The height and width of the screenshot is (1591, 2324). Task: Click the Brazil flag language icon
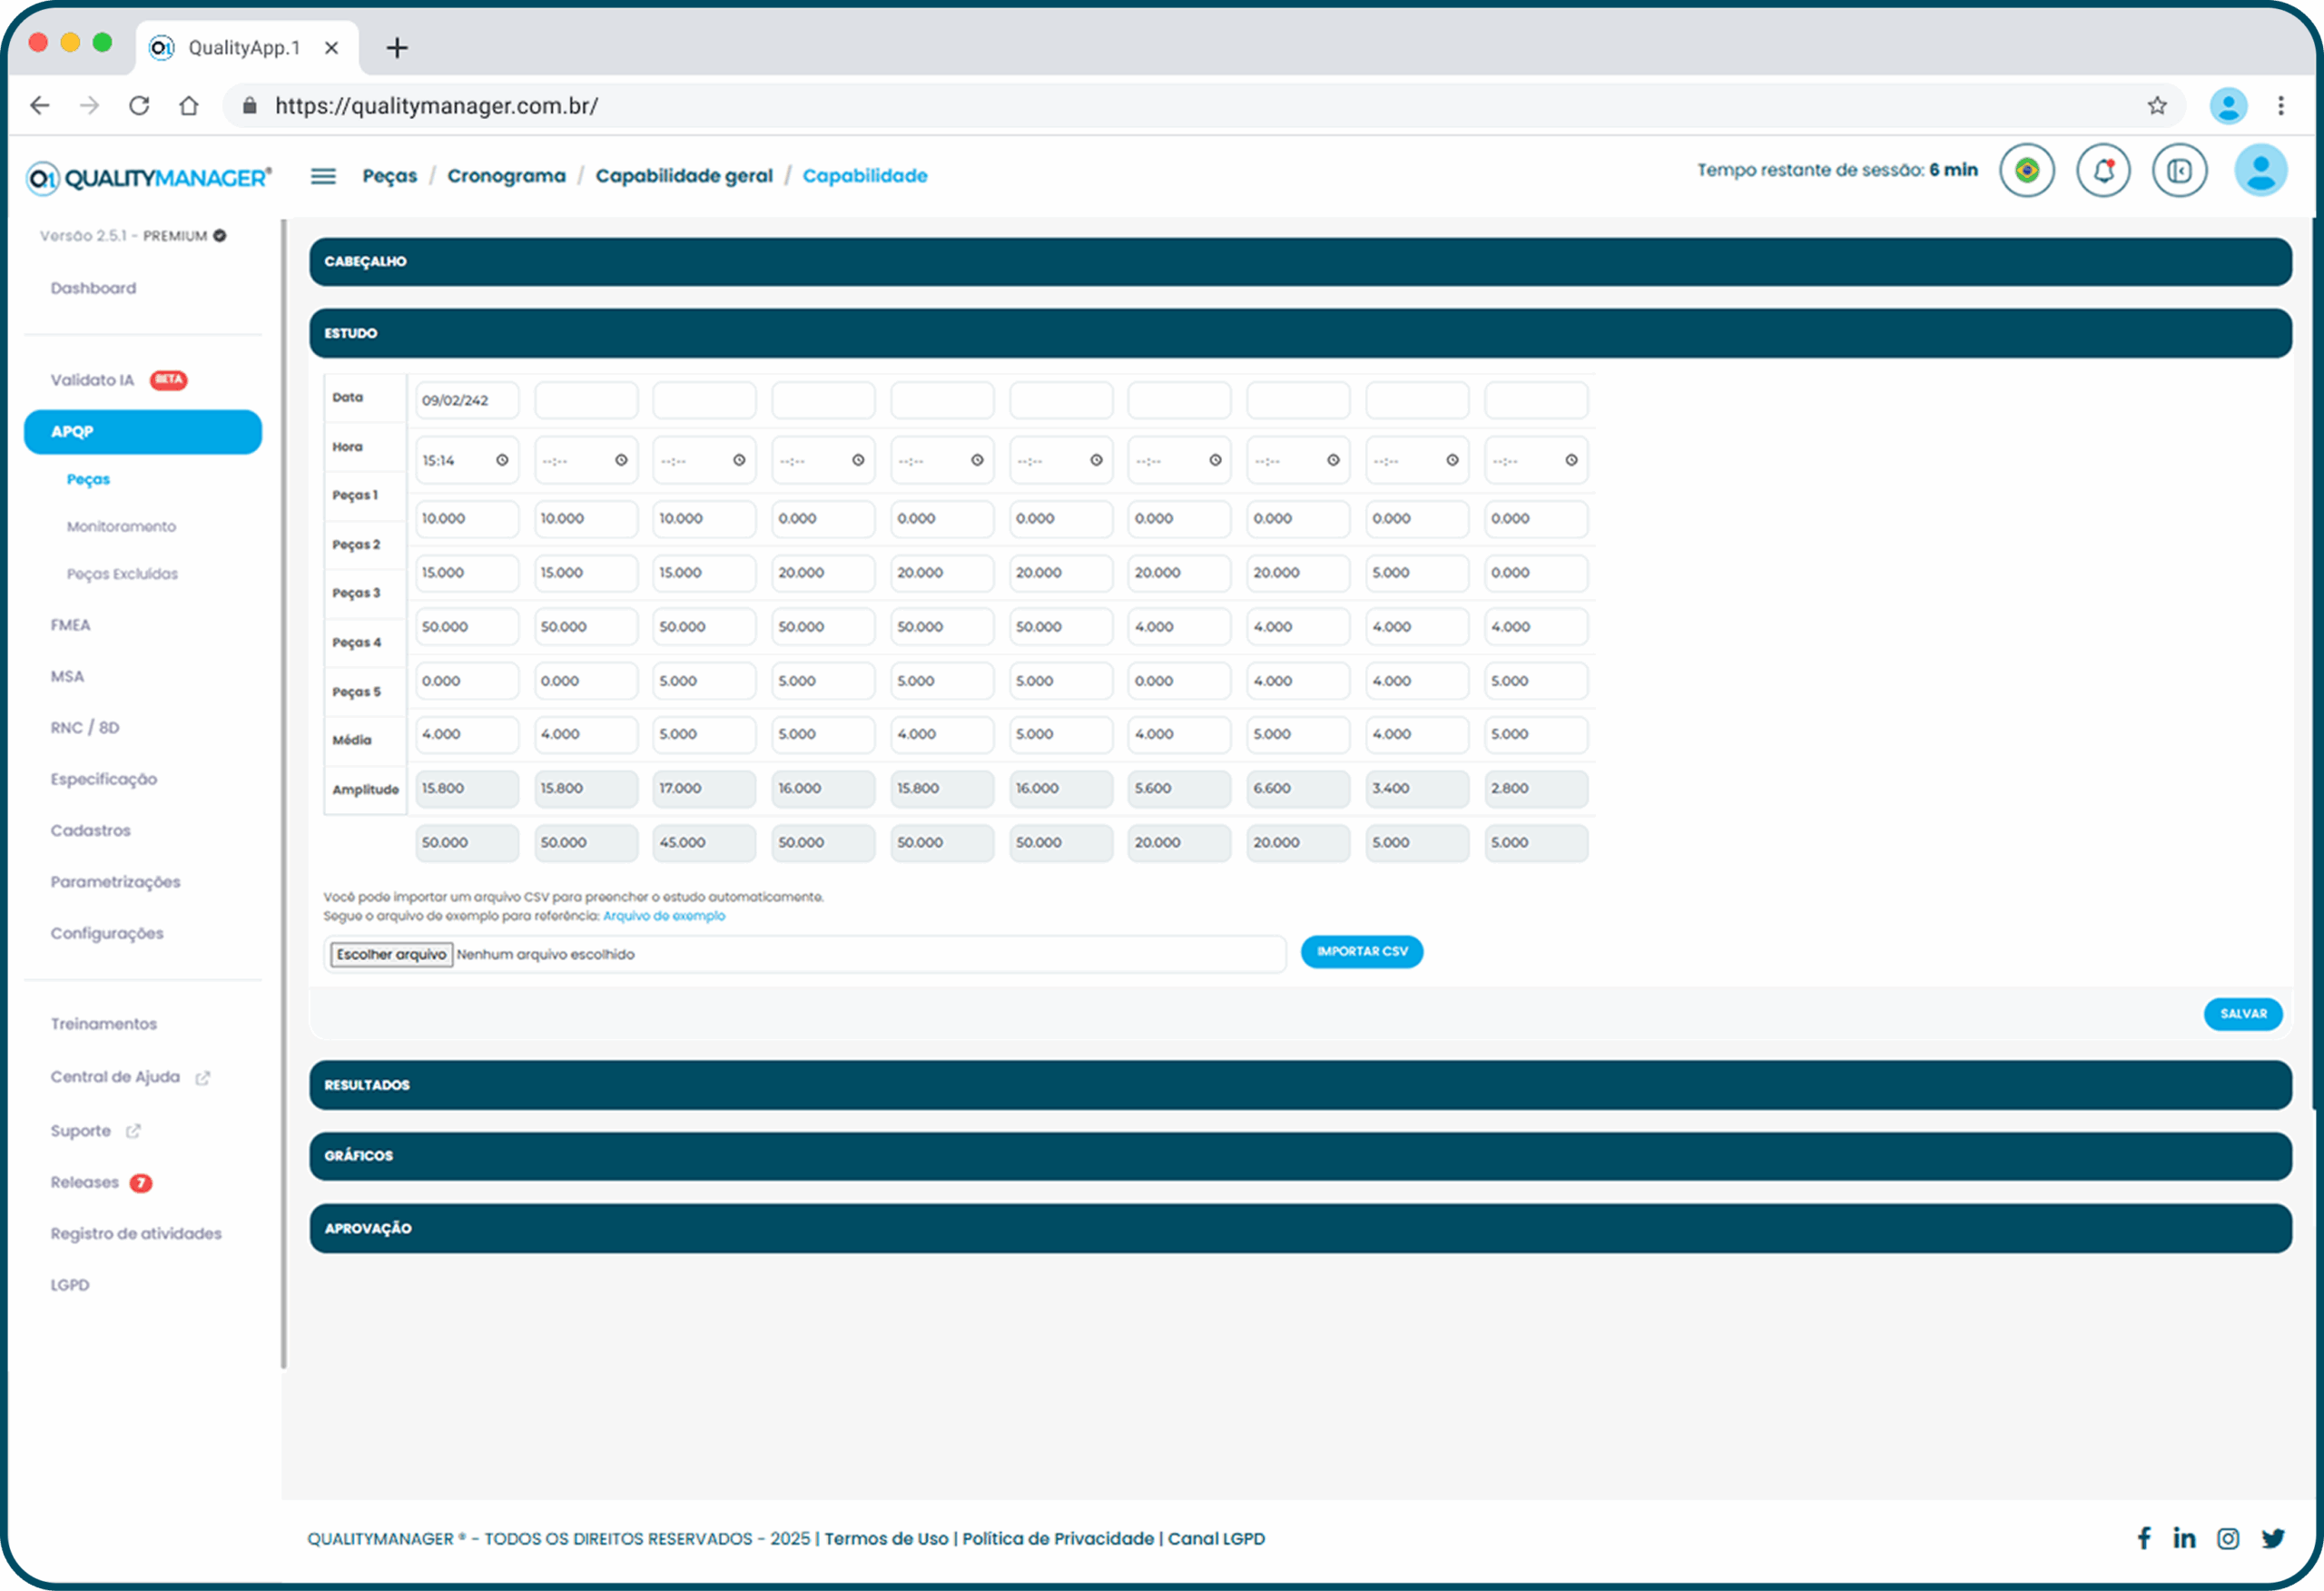click(x=2026, y=171)
